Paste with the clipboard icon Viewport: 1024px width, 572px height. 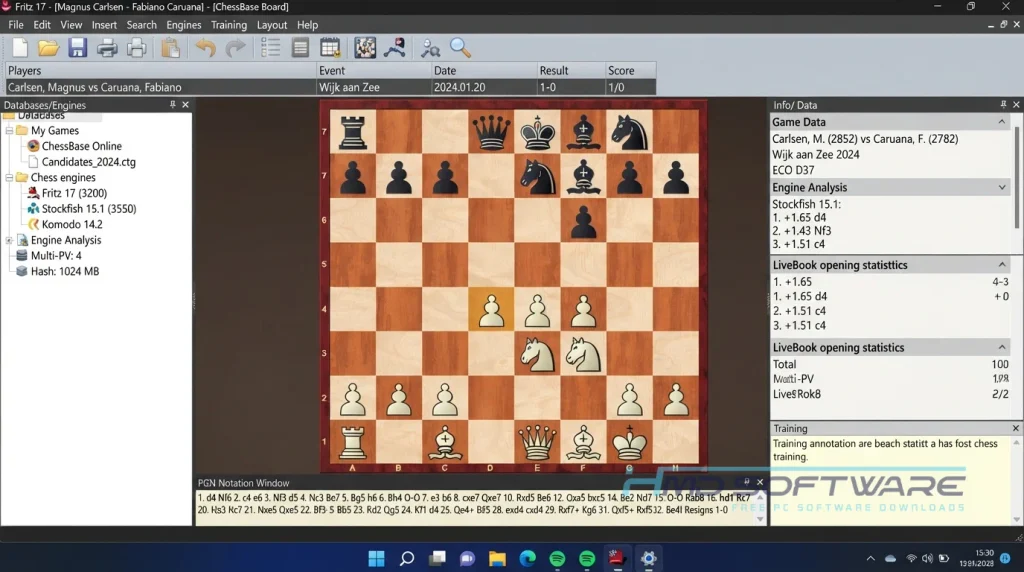pyautogui.click(x=170, y=48)
